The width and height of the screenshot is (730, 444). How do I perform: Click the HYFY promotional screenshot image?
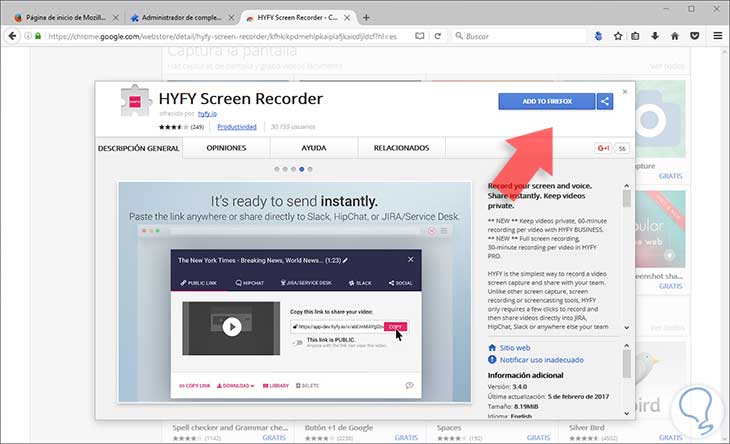[x=295, y=292]
